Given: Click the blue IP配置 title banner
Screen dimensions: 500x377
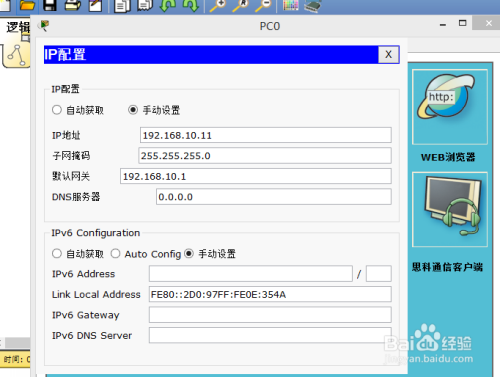Looking at the screenshot, I should pyautogui.click(x=211, y=54).
